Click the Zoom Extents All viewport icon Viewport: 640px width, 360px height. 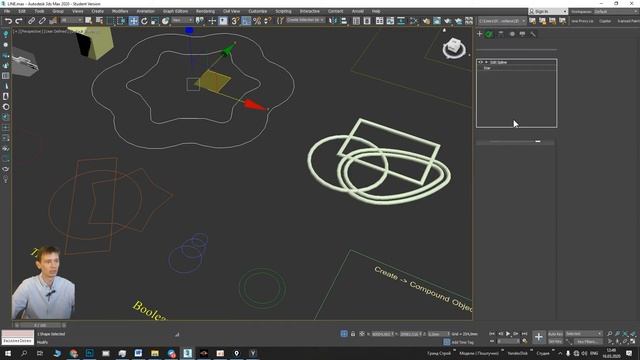[x=633, y=334]
